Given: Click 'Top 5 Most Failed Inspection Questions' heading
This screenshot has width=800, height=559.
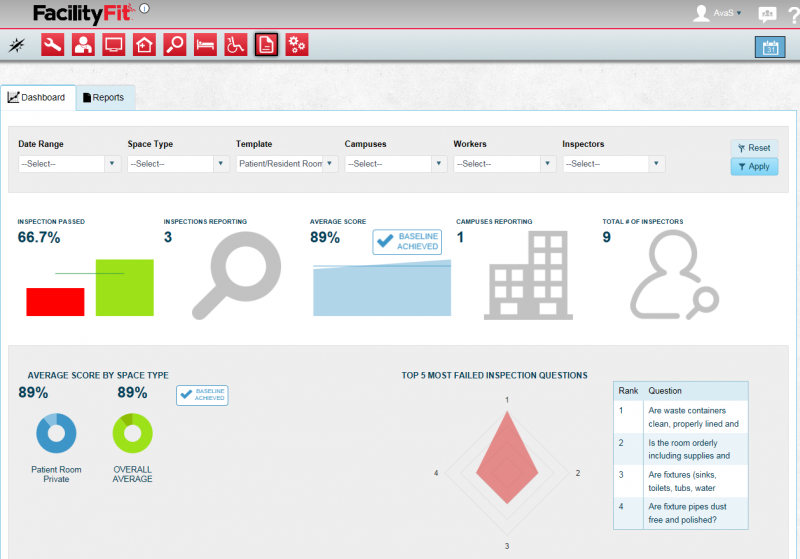Looking at the screenshot, I should [494, 375].
